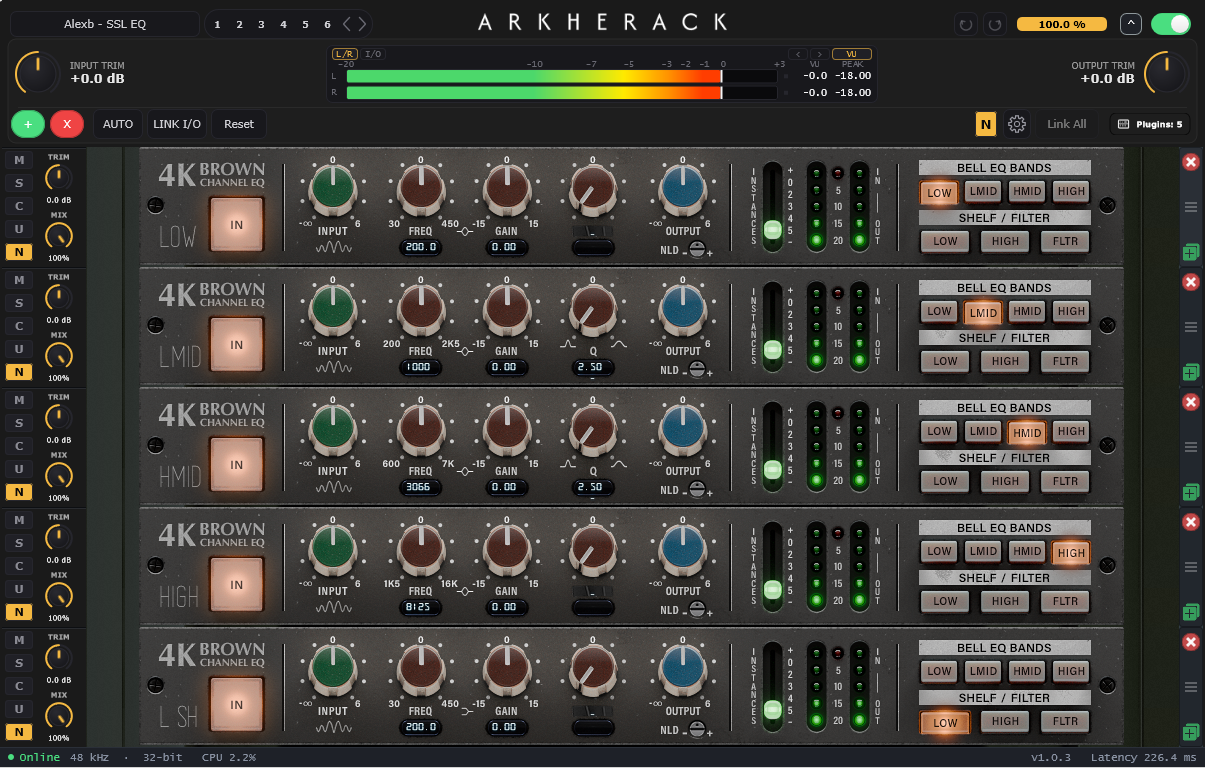The height and width of the screenshot is (768, 1205).
Task: Go to the previous preset with the left chevron
Action: coord(347,24)
